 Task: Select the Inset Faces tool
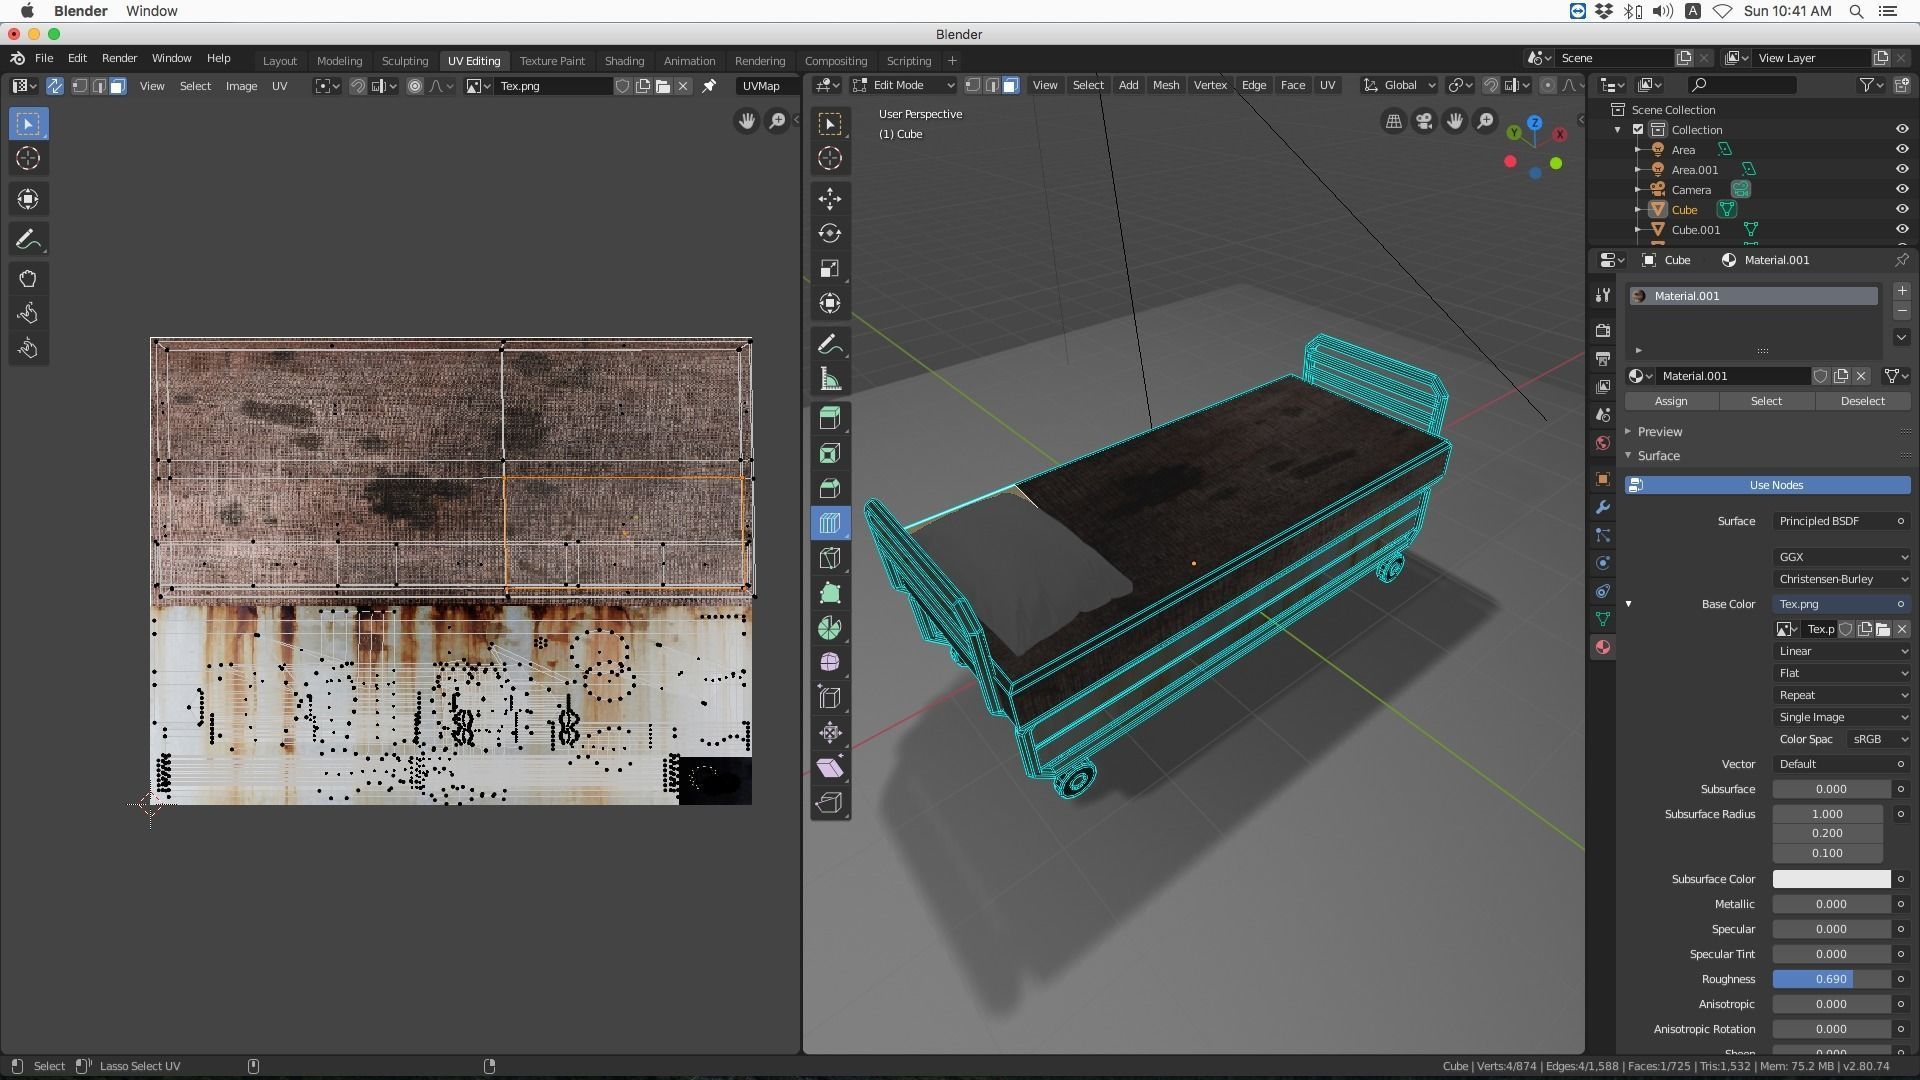(x=830, y=453)
